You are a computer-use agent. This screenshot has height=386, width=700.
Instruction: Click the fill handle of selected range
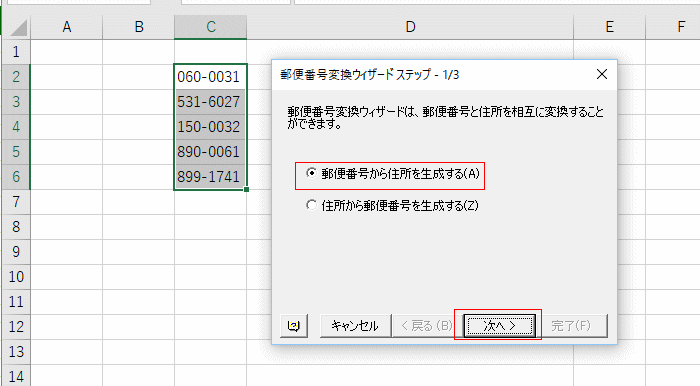pos(246,190)
